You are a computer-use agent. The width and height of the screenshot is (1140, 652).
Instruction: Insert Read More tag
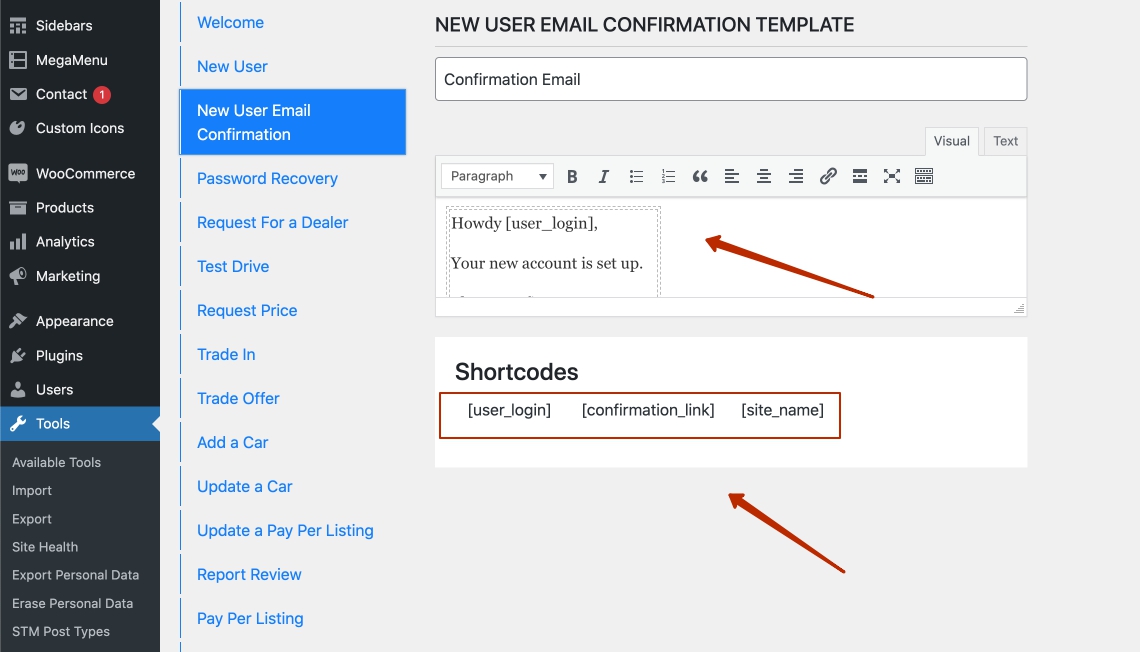(860, 177)
